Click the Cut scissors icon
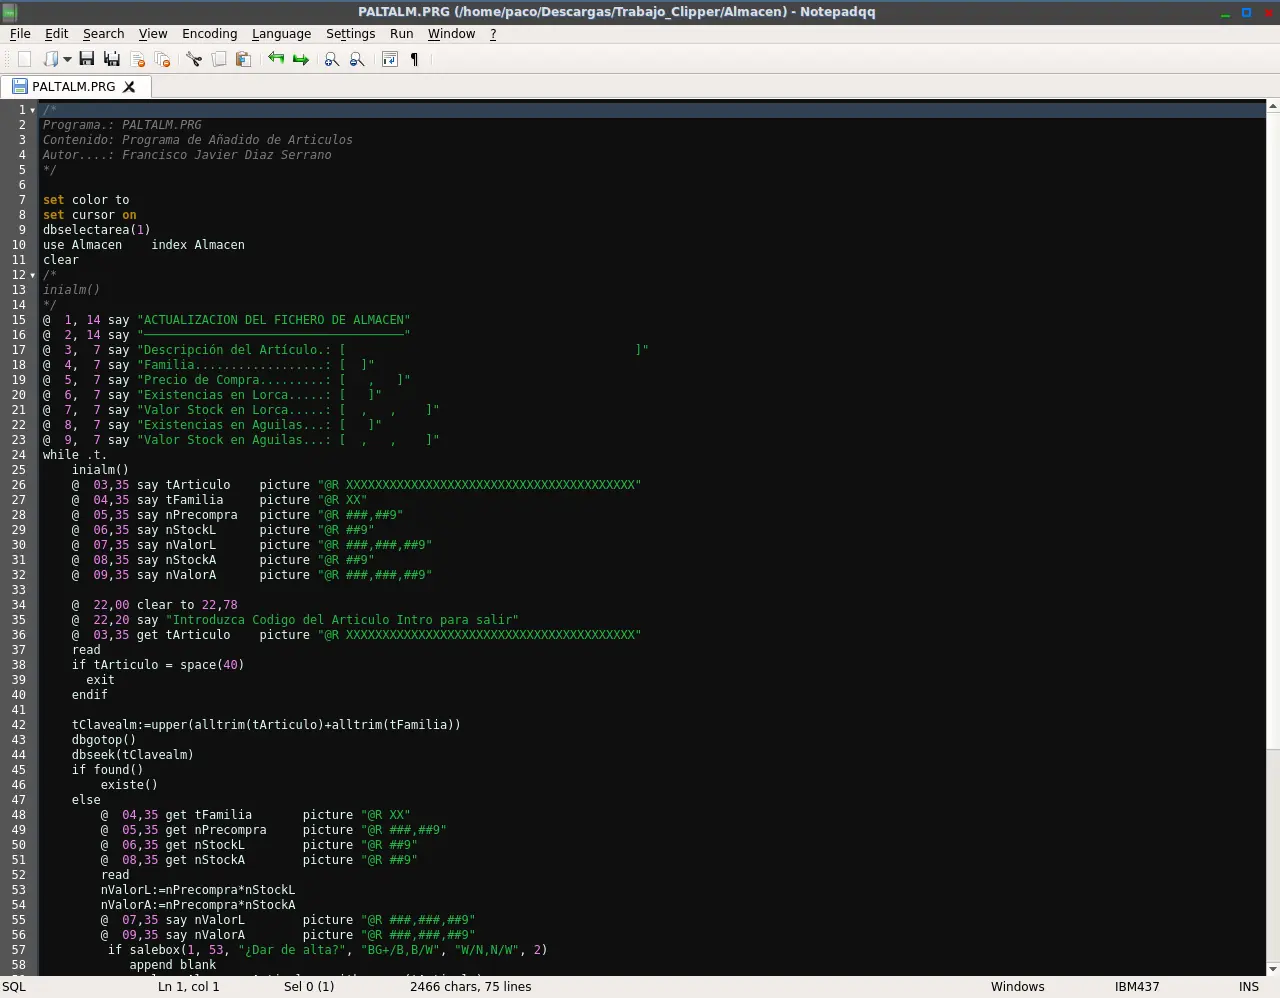 point(194,60)
